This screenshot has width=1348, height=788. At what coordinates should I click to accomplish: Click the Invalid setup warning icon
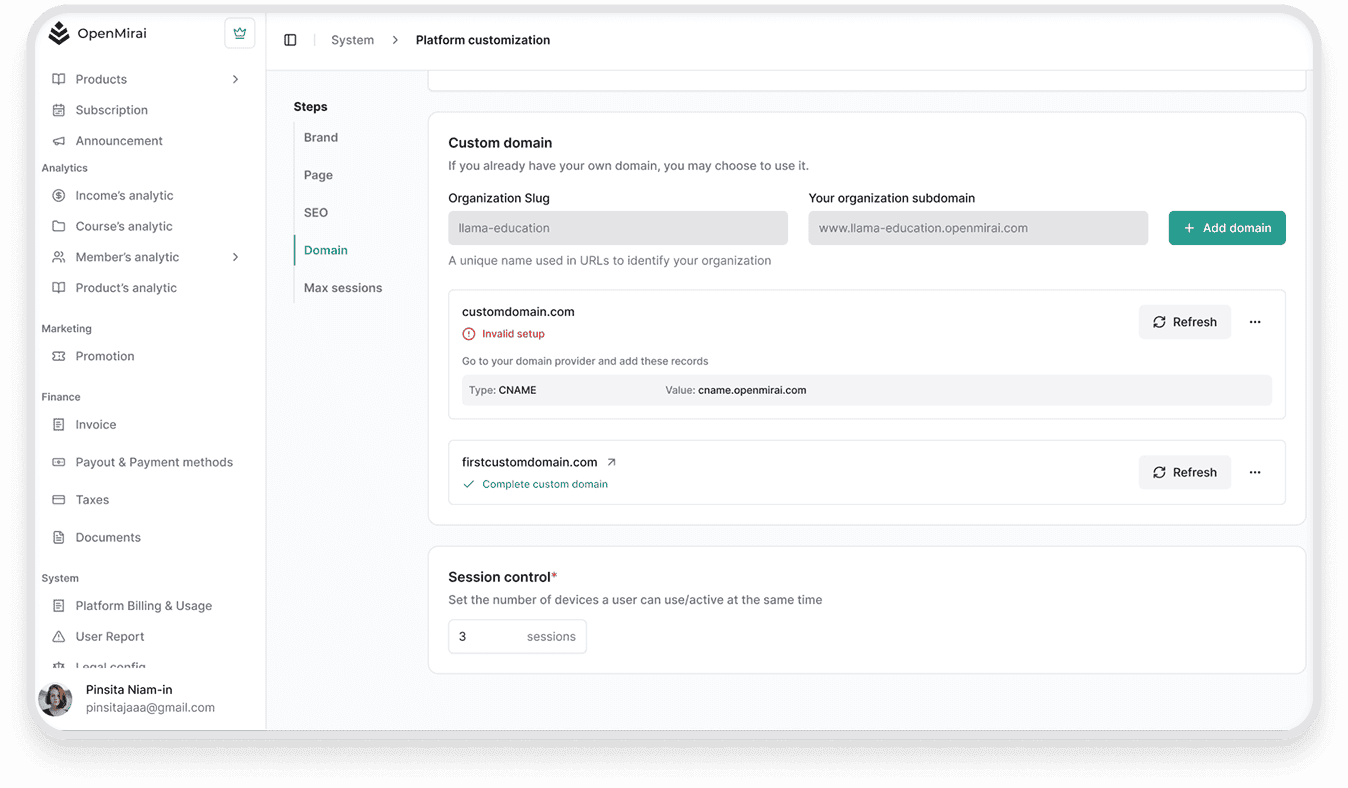pyautogui.click(x=469, y=334)
